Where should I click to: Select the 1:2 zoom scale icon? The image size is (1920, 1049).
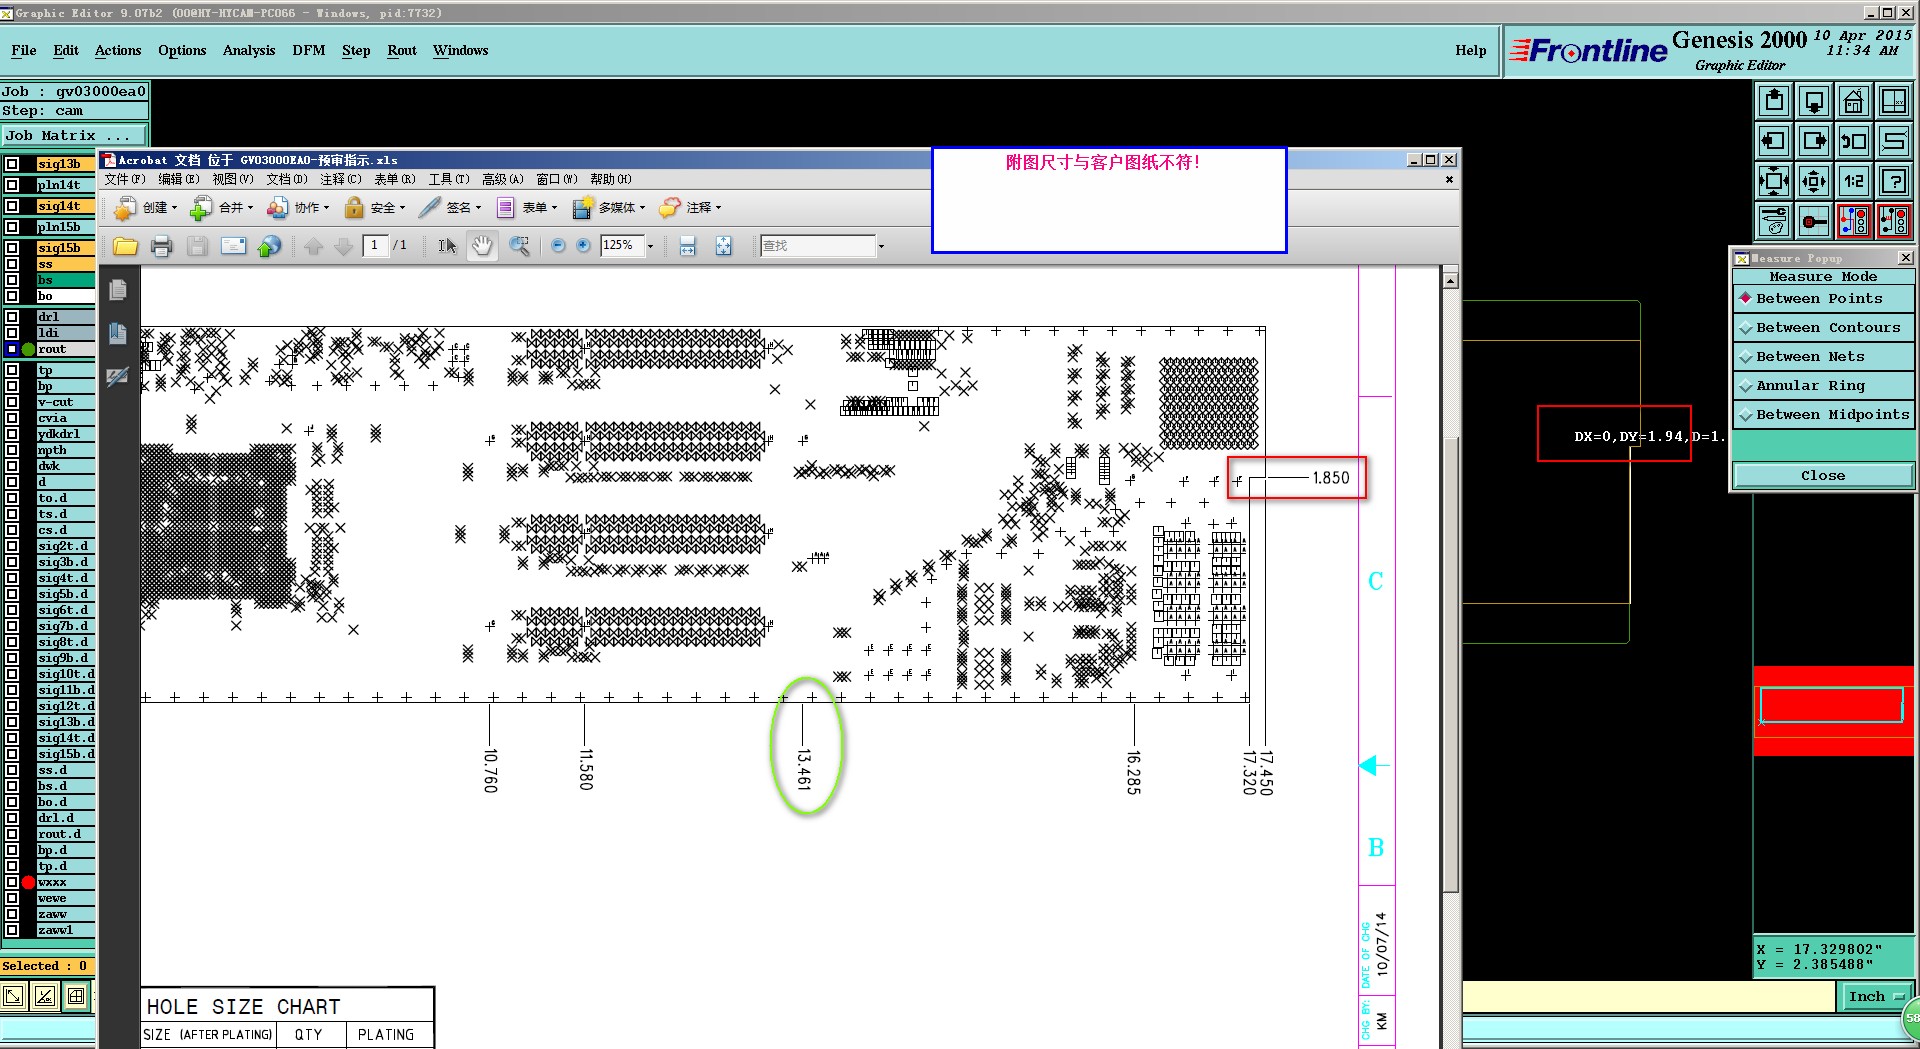click(1853, 181)
